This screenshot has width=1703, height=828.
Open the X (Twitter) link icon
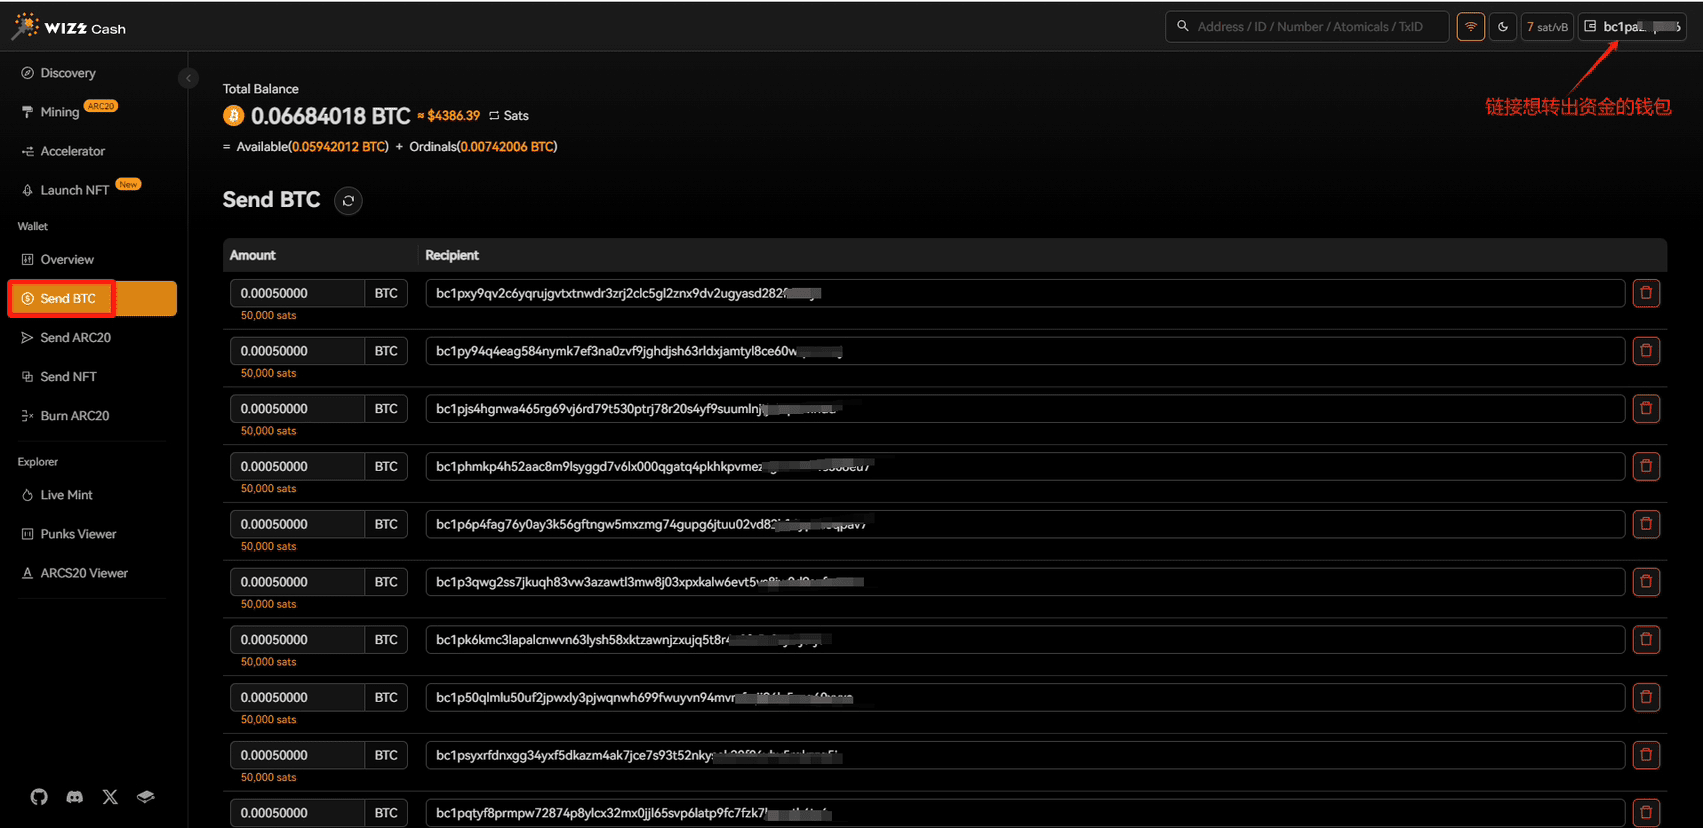[110, 797]
